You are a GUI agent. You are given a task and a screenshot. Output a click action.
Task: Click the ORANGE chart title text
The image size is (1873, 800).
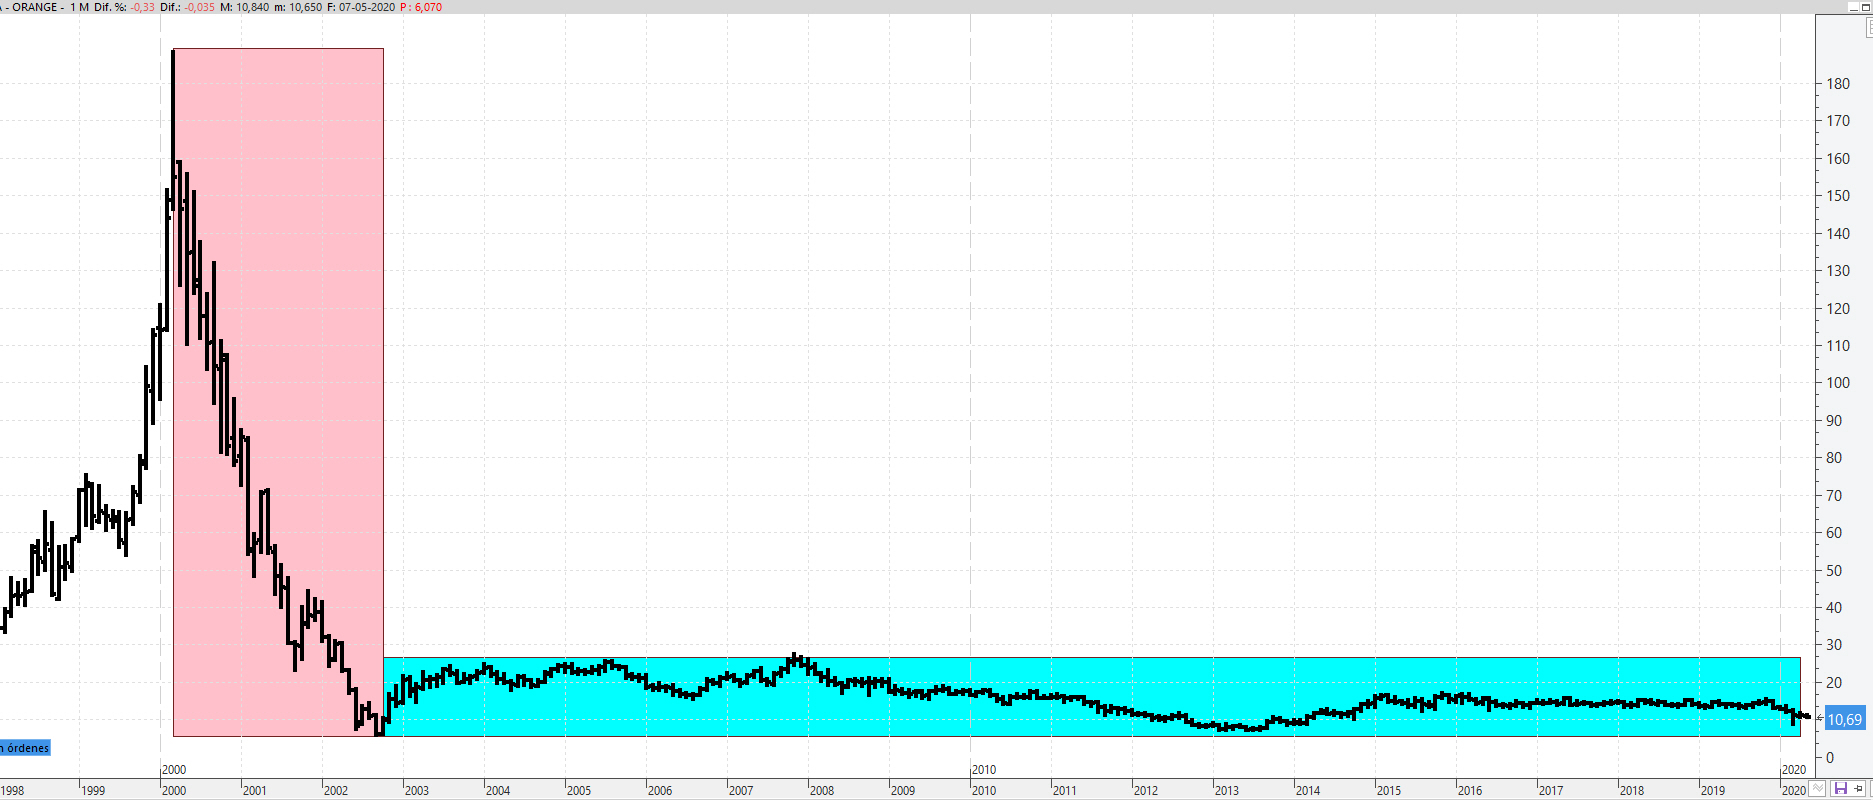pyautogui.click(x=35, y=7)
